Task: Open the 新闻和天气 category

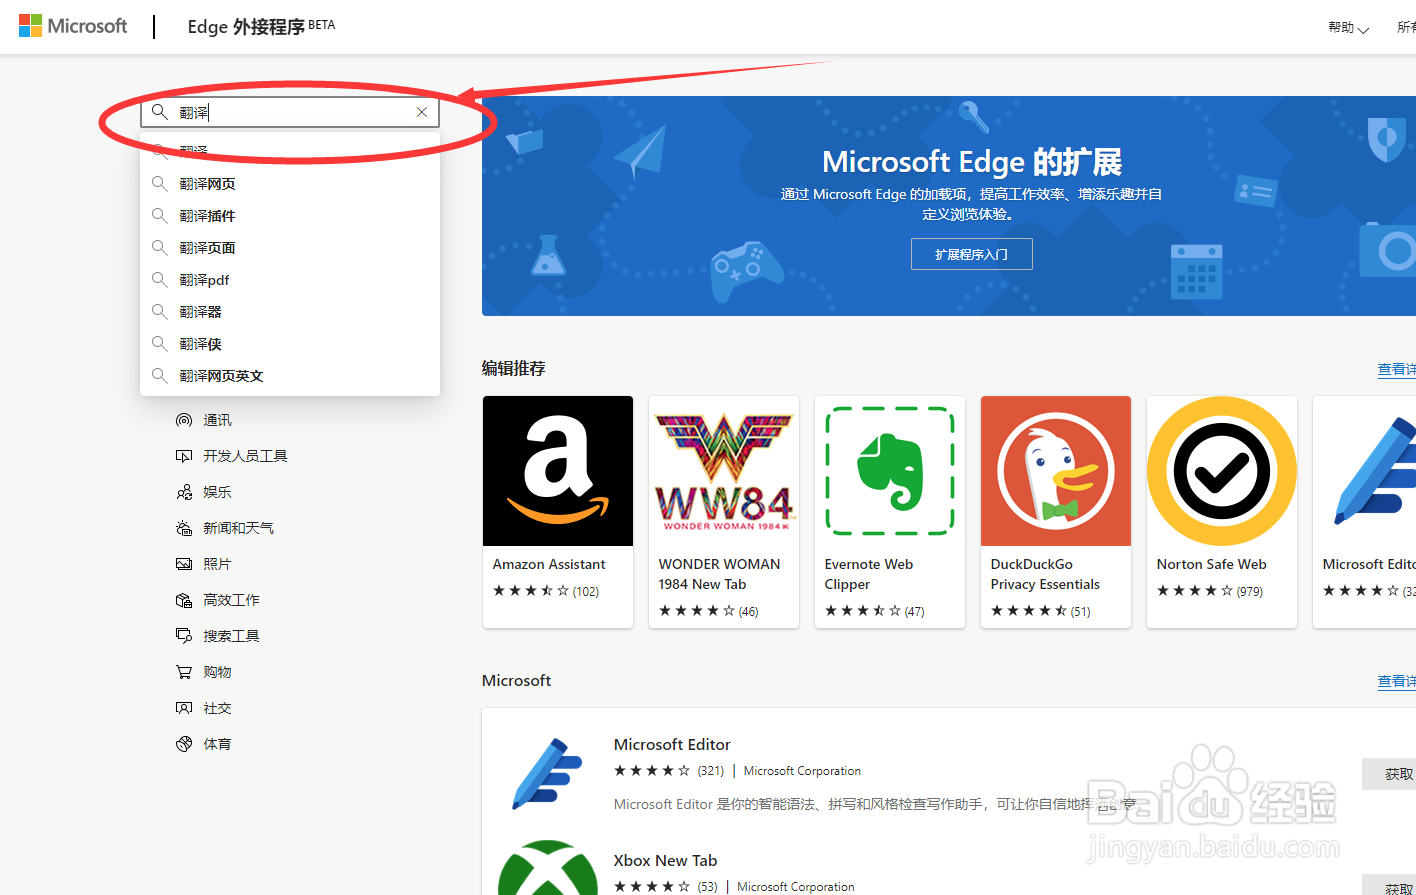Action: [238, 528]
